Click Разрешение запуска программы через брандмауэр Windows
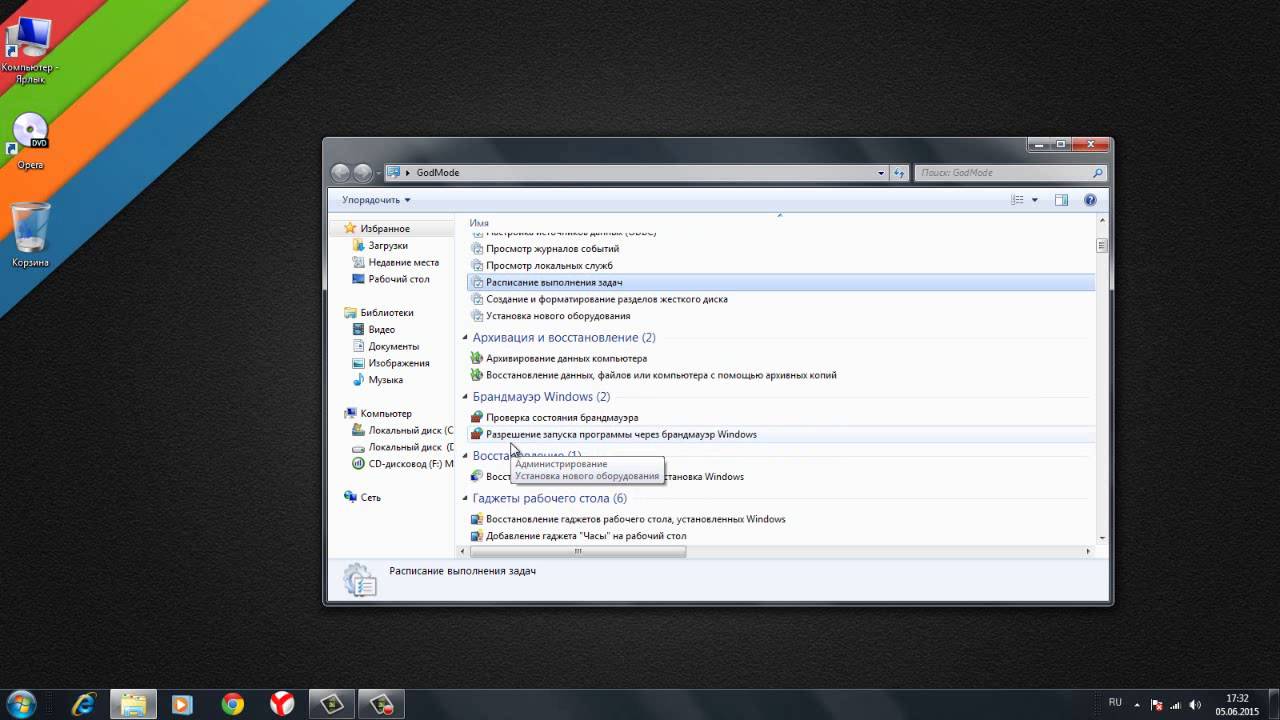Image resolution: width=1280 pixels, height=720 pixels. (x=621, y=435)
